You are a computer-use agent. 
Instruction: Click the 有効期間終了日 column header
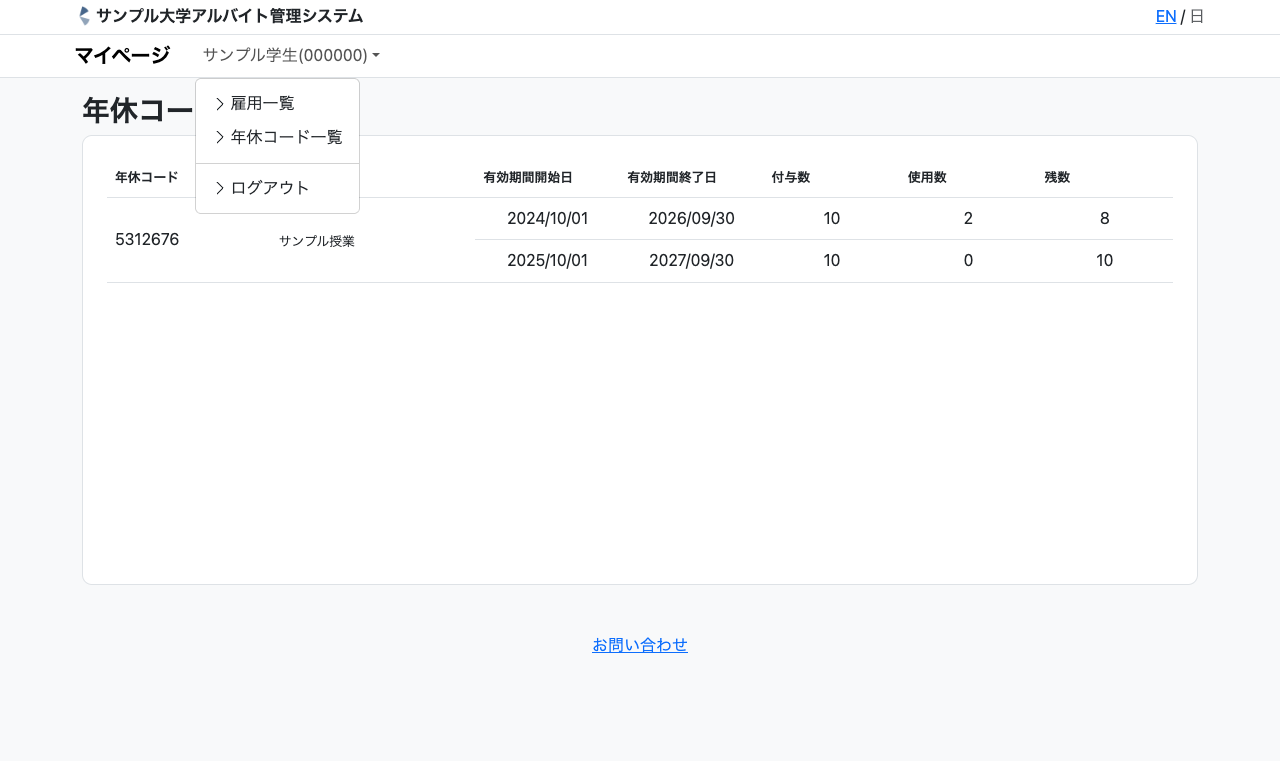672,177
